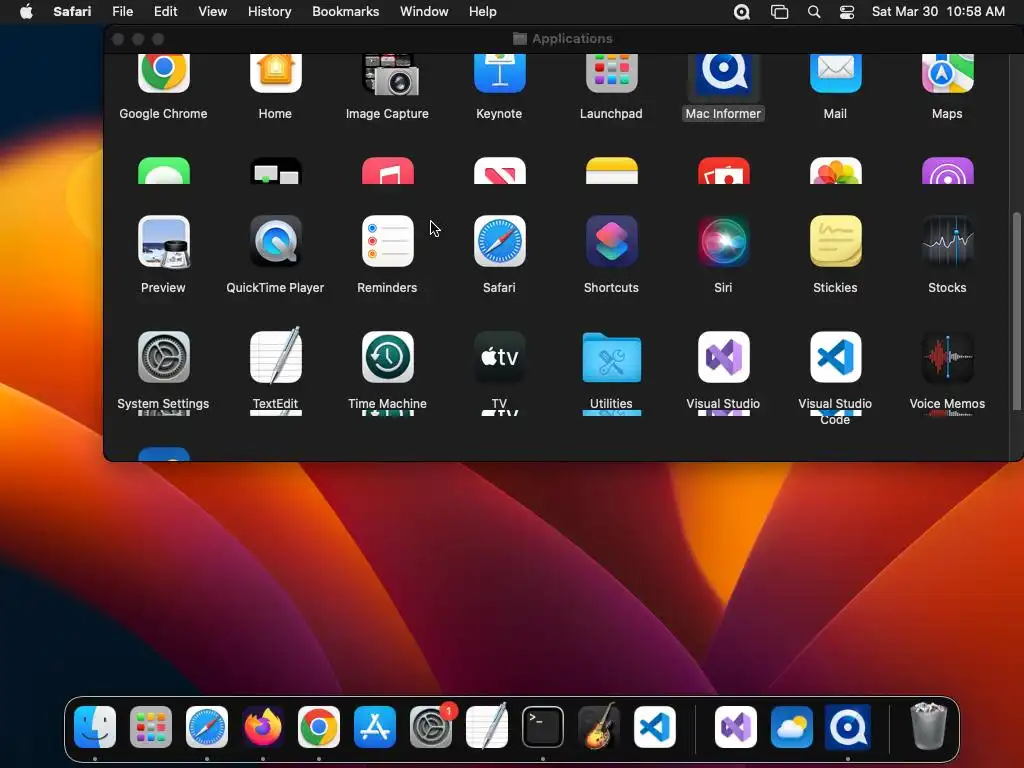Open Visual Studio Code in Applications window
1024x768 pixels.
[835, 357]
